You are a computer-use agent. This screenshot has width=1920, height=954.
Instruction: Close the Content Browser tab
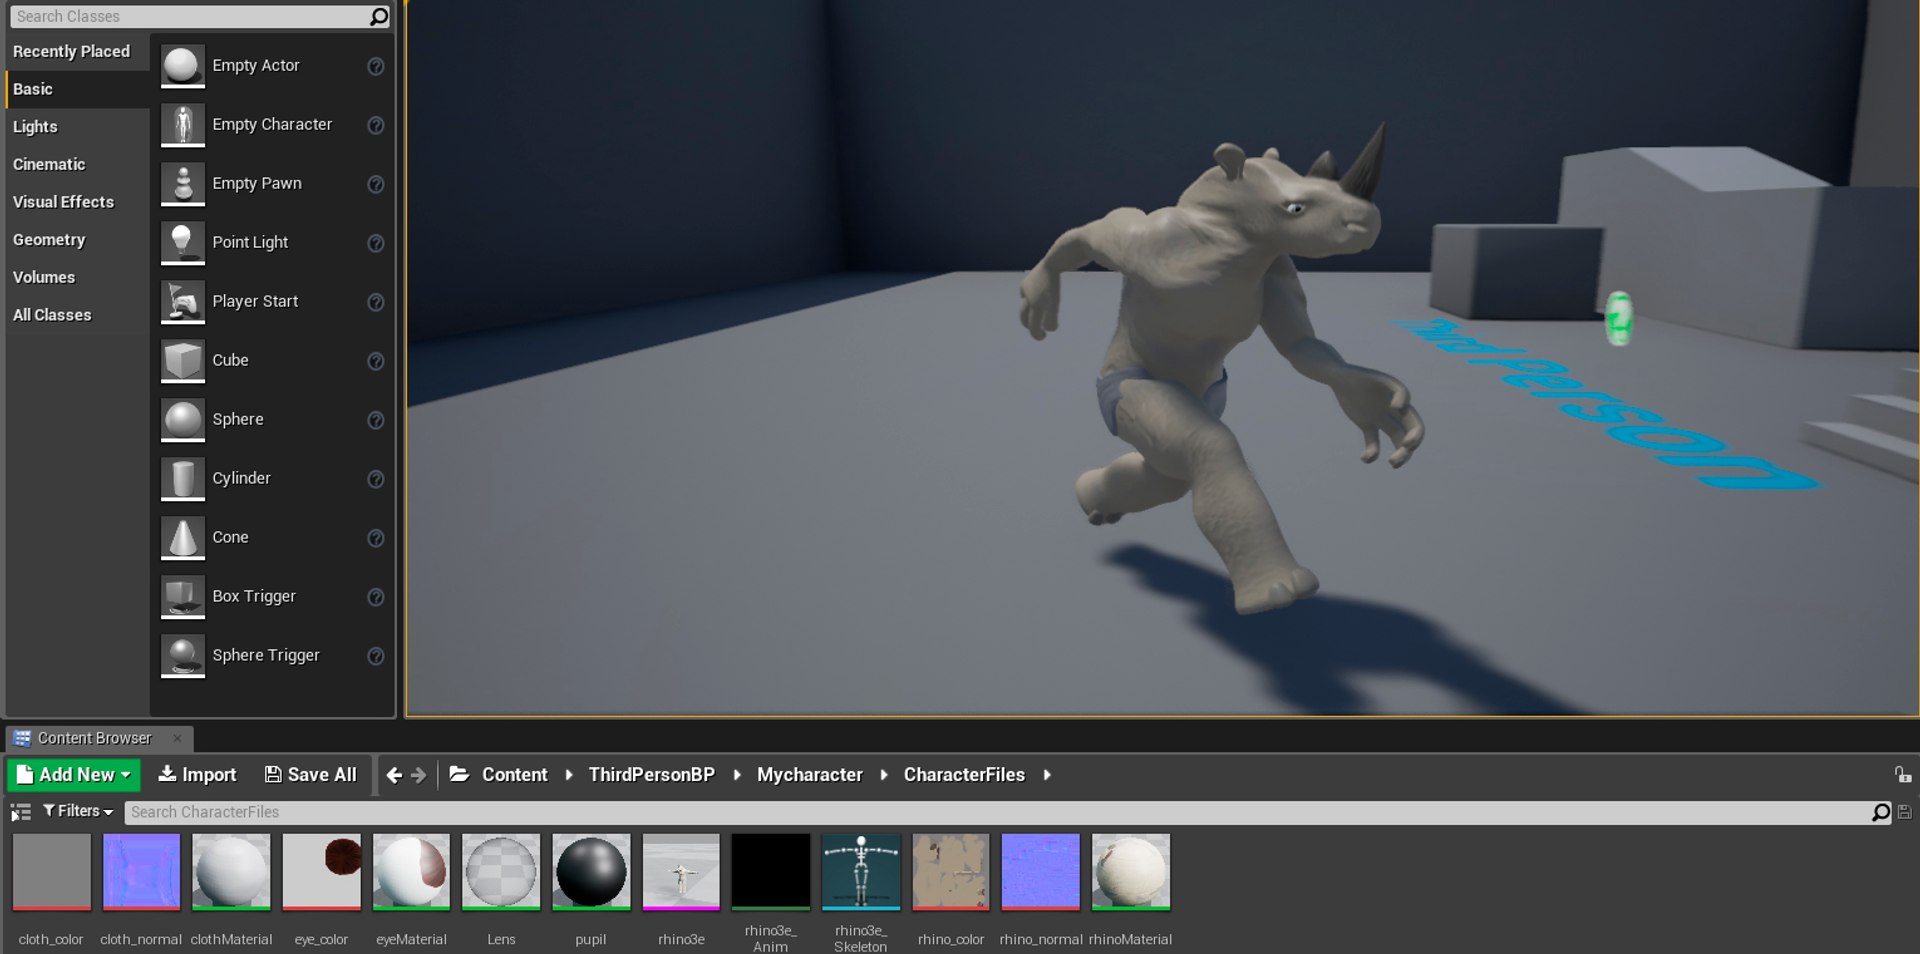[x=177, y=738]
